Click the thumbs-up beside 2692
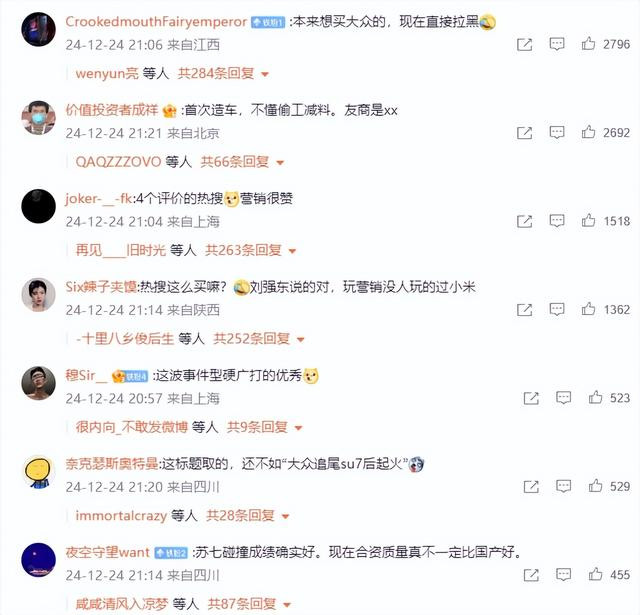Viewport: 640px width, 615px height. click(x=588, y=132)
